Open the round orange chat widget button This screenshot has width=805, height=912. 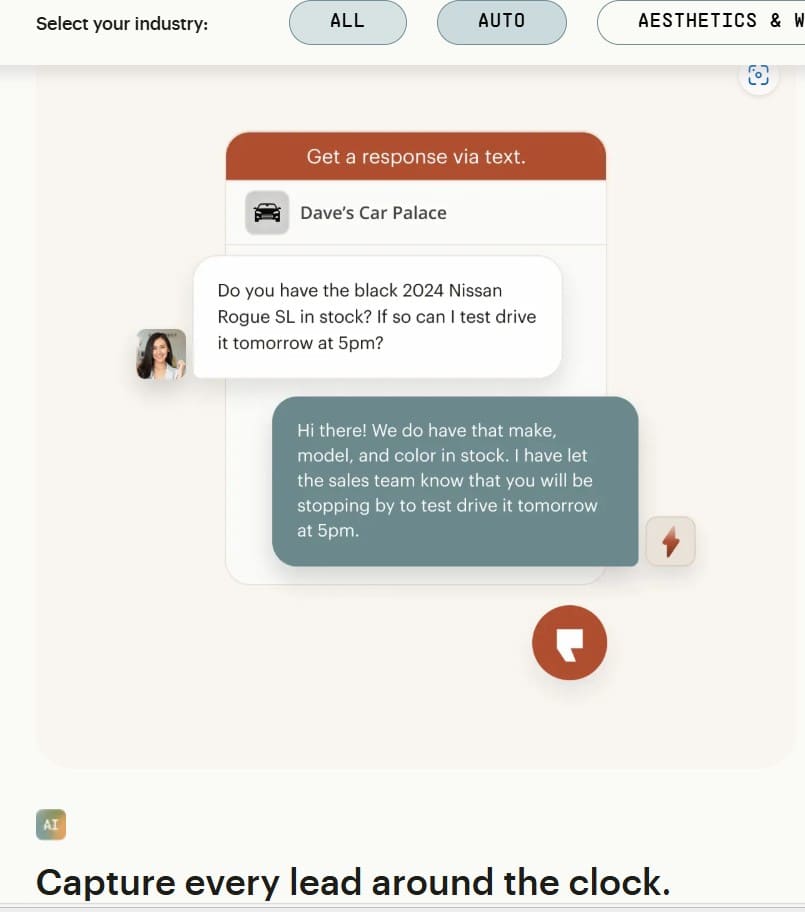pos(569,643)
